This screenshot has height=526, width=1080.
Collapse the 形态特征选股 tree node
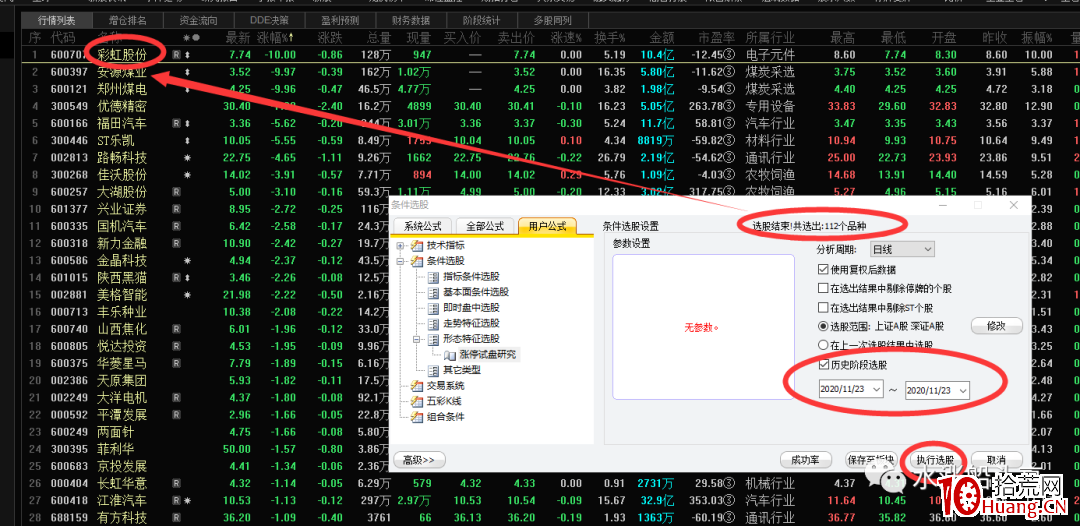coord(417,339)
